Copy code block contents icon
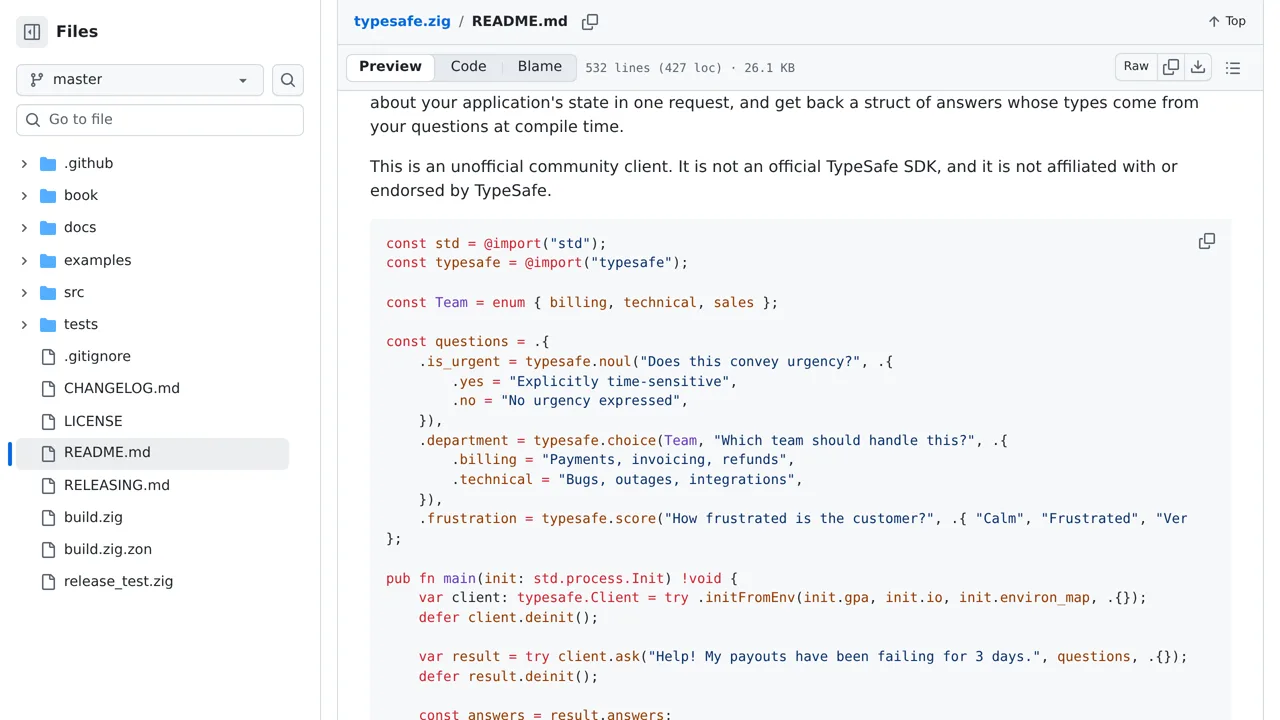The image size is (1280, 720). pos(1207,241)
